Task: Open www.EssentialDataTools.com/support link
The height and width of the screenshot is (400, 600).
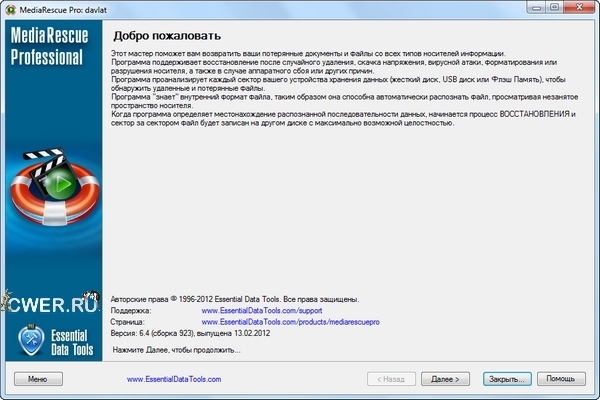Action: click(262, 310)
